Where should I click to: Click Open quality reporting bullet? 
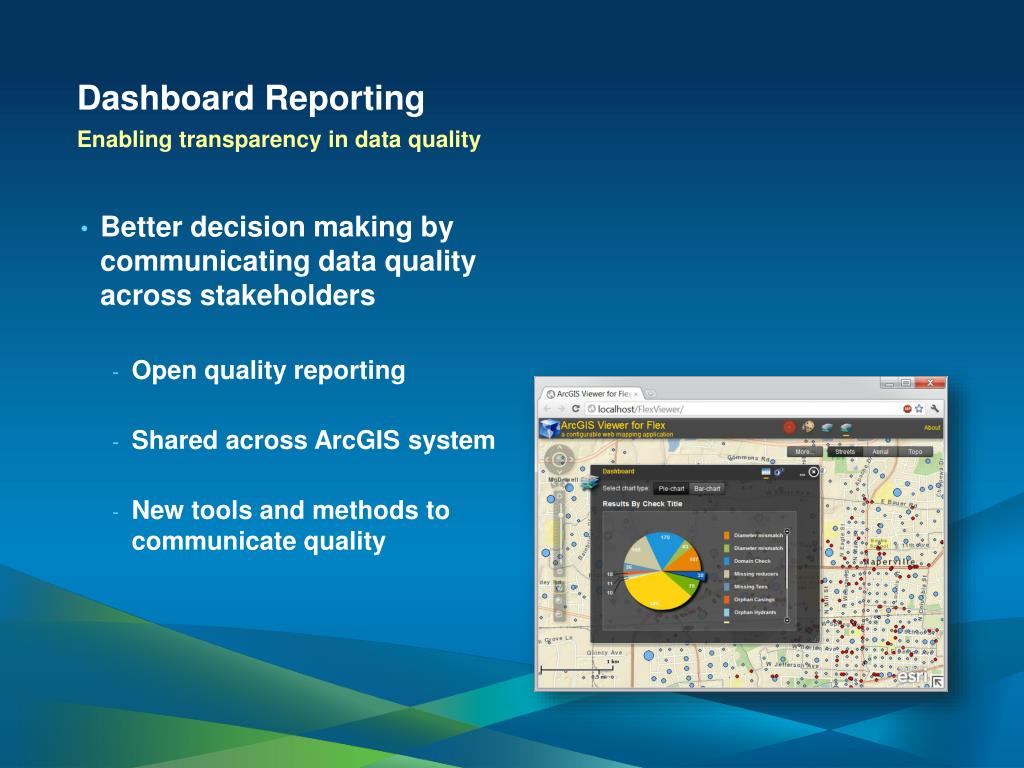click(268, 370)
